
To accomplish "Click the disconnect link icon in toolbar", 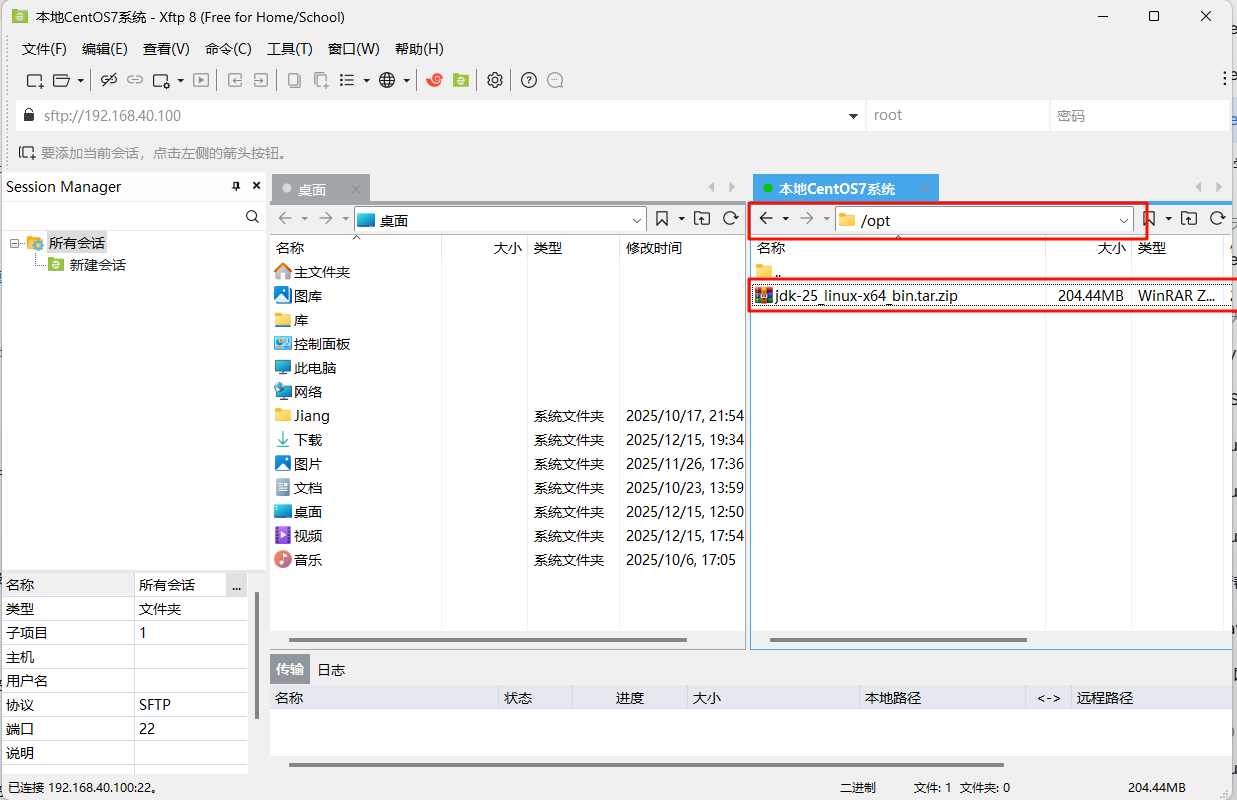I will click(x=109, y=80).
